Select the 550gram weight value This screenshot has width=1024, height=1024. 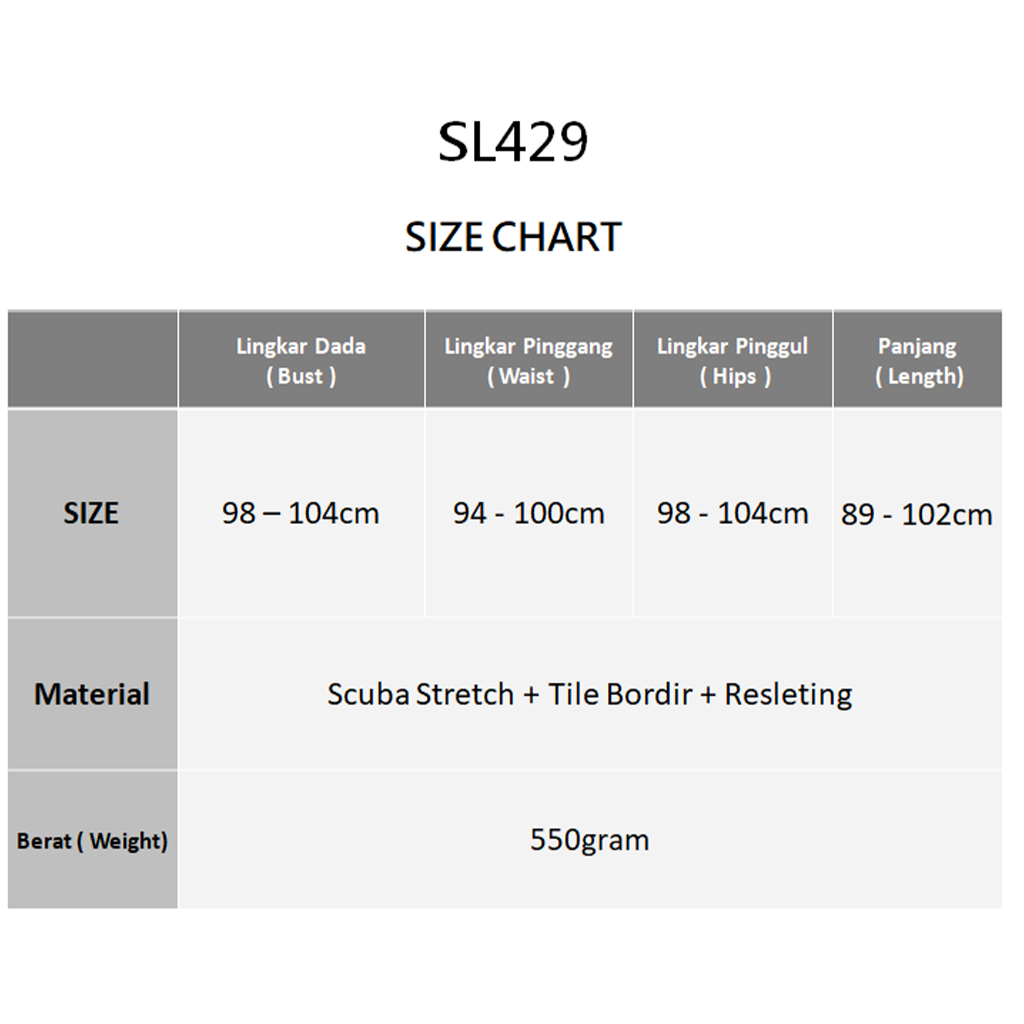point(589,840)
